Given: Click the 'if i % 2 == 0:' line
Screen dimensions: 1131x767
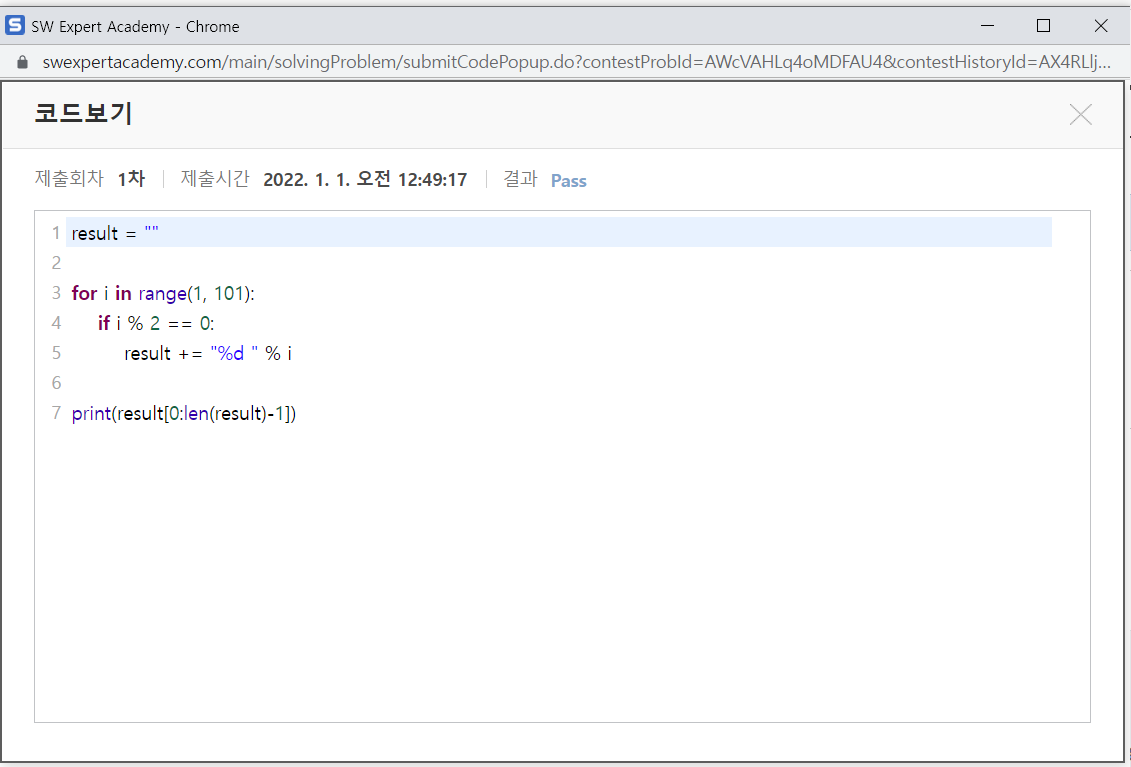Looking at the screenshot, I should 156,323.
